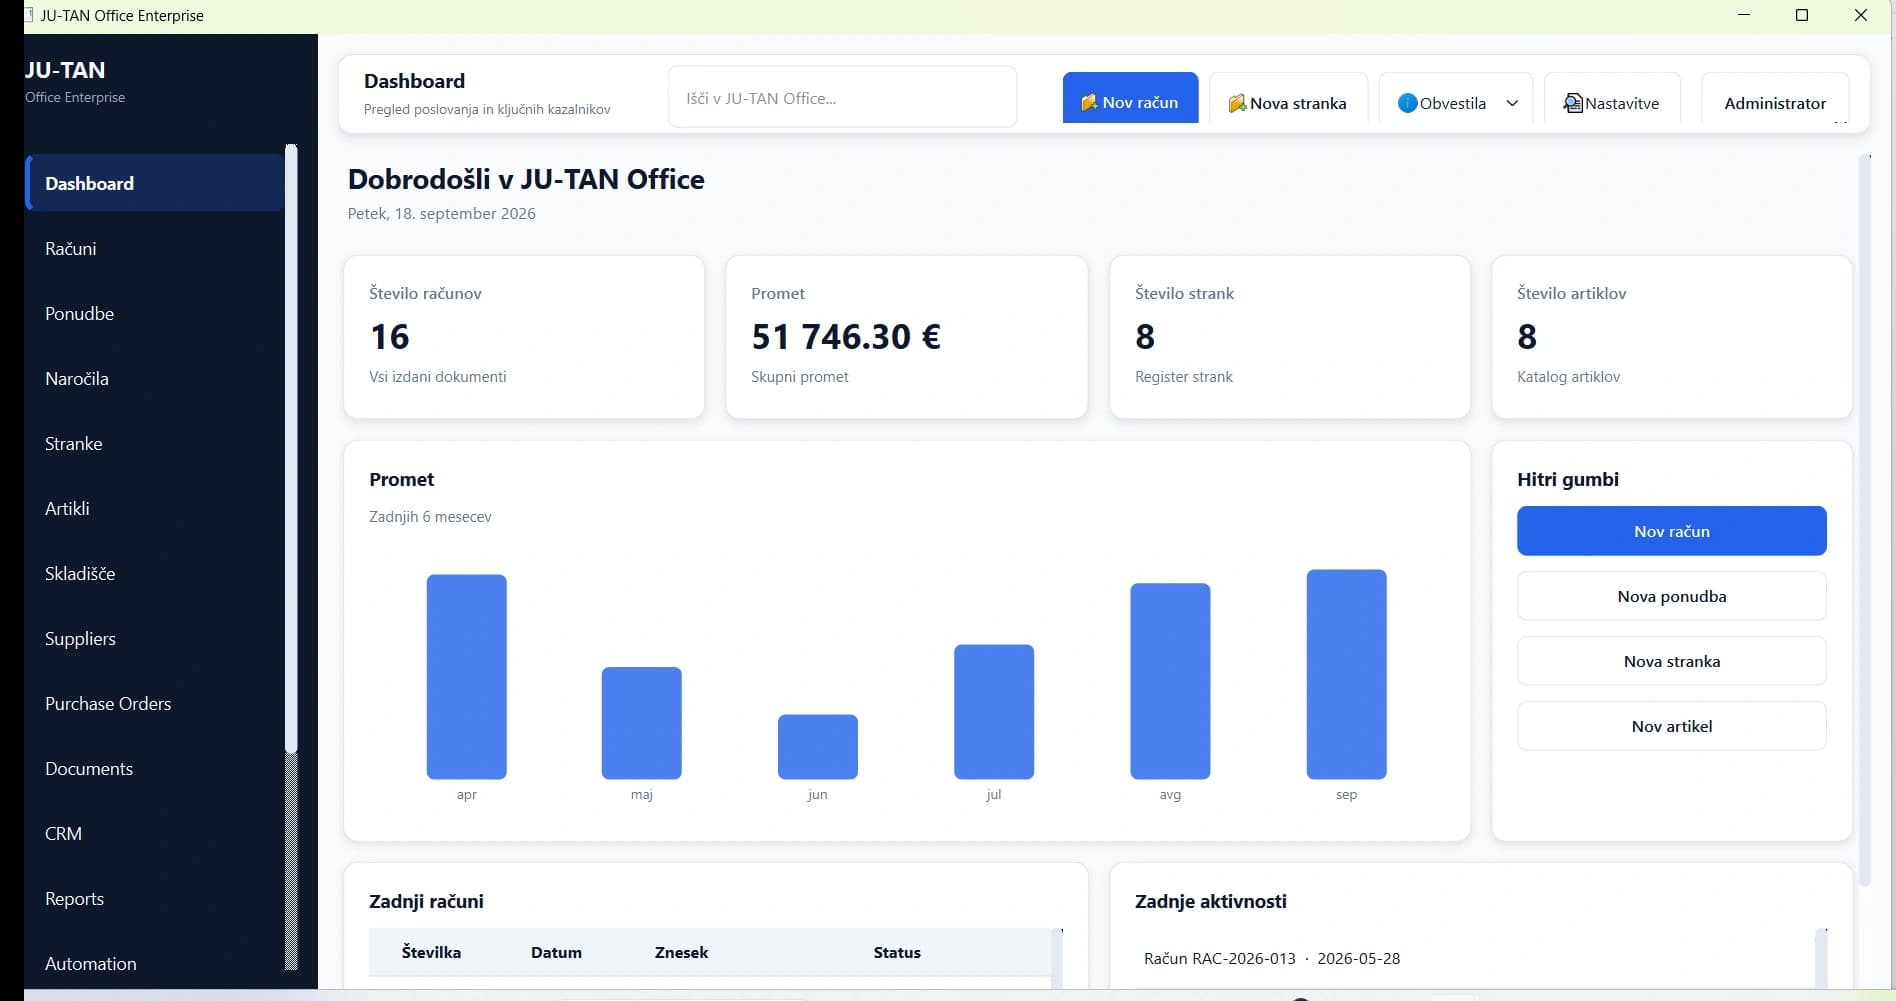Focus the 'Išči v JU-TAN Office' search field
The width and height of the screenshot is (1896, 1001).
pos(842,98)
